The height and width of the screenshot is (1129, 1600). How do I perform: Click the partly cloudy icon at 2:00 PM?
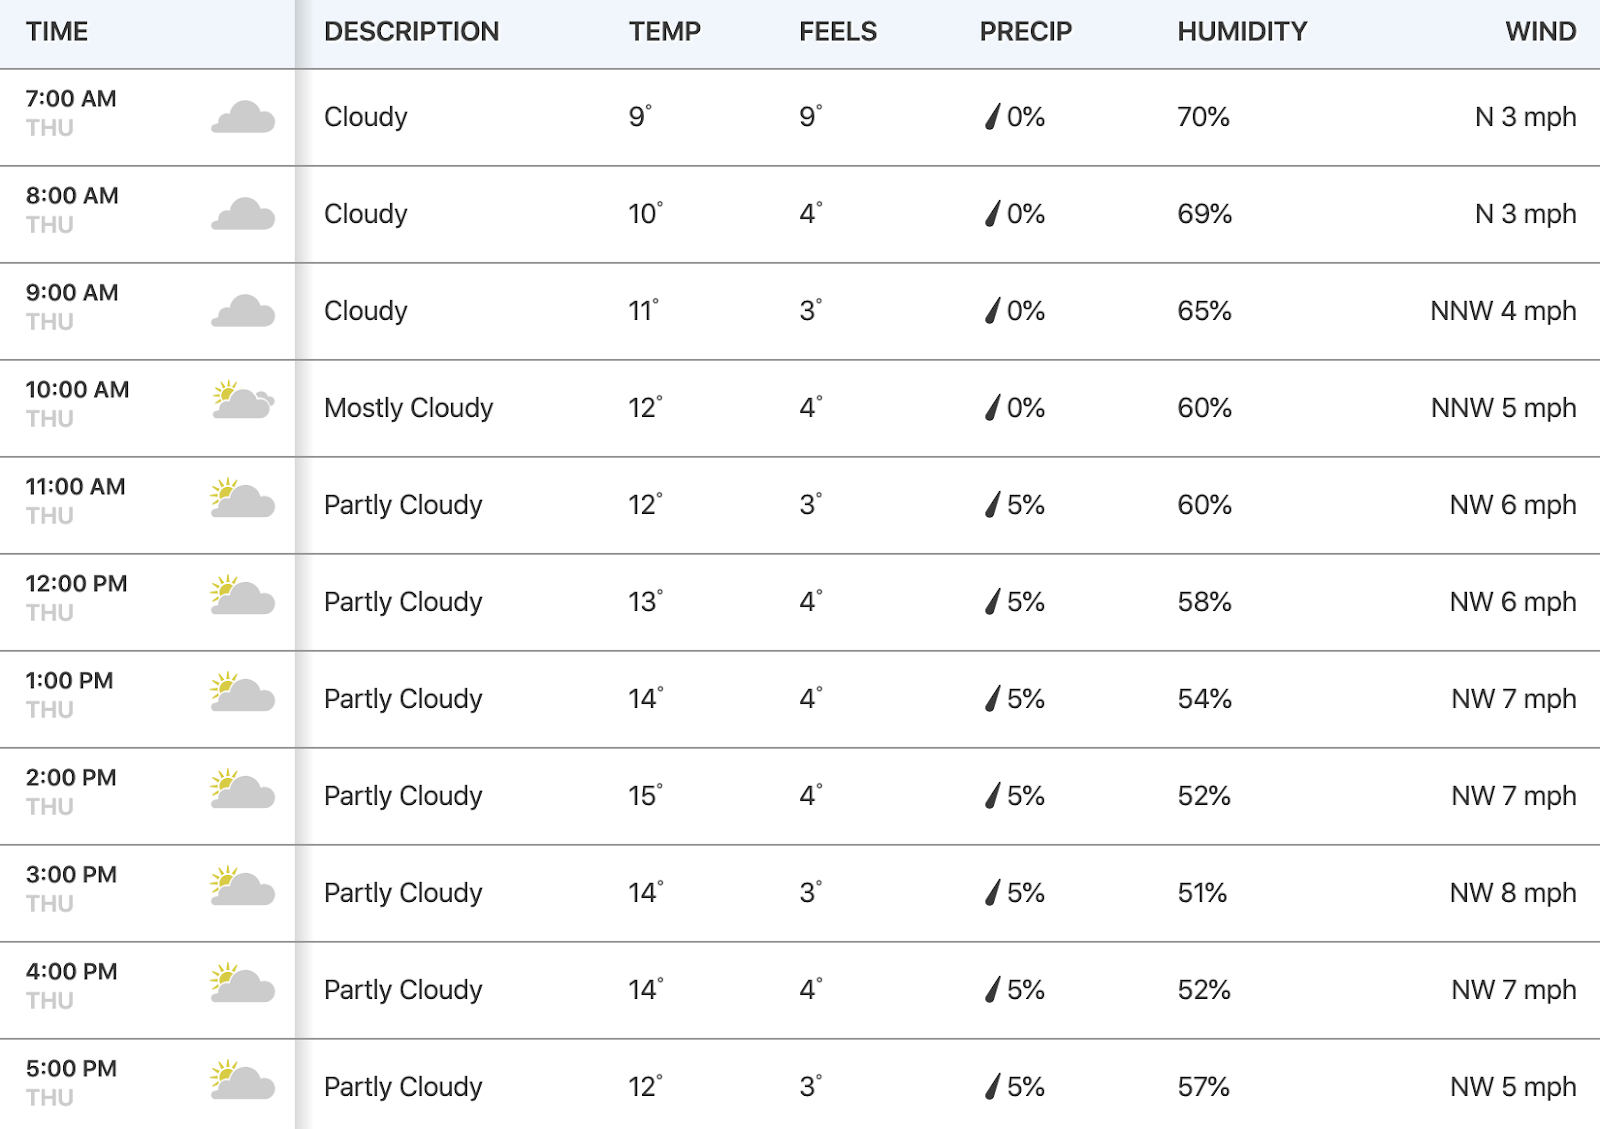click(x=243, y=788)
